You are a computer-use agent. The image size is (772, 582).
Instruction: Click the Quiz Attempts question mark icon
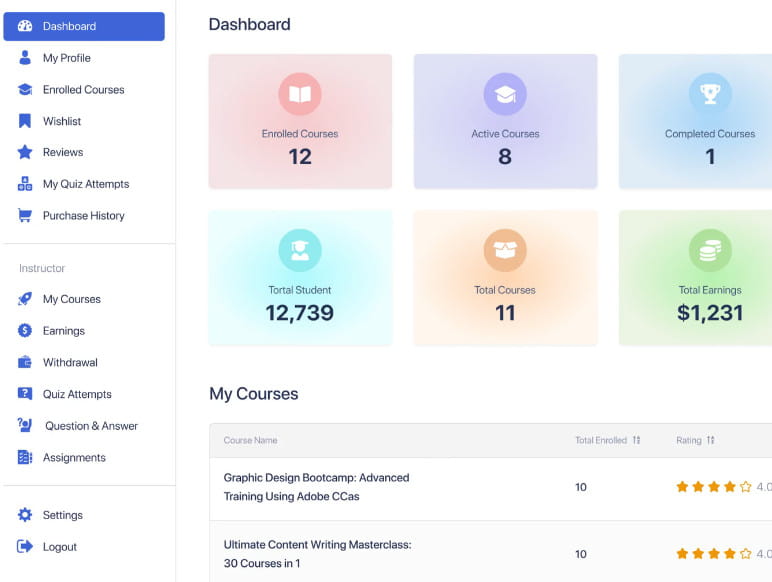coord(25,393)
